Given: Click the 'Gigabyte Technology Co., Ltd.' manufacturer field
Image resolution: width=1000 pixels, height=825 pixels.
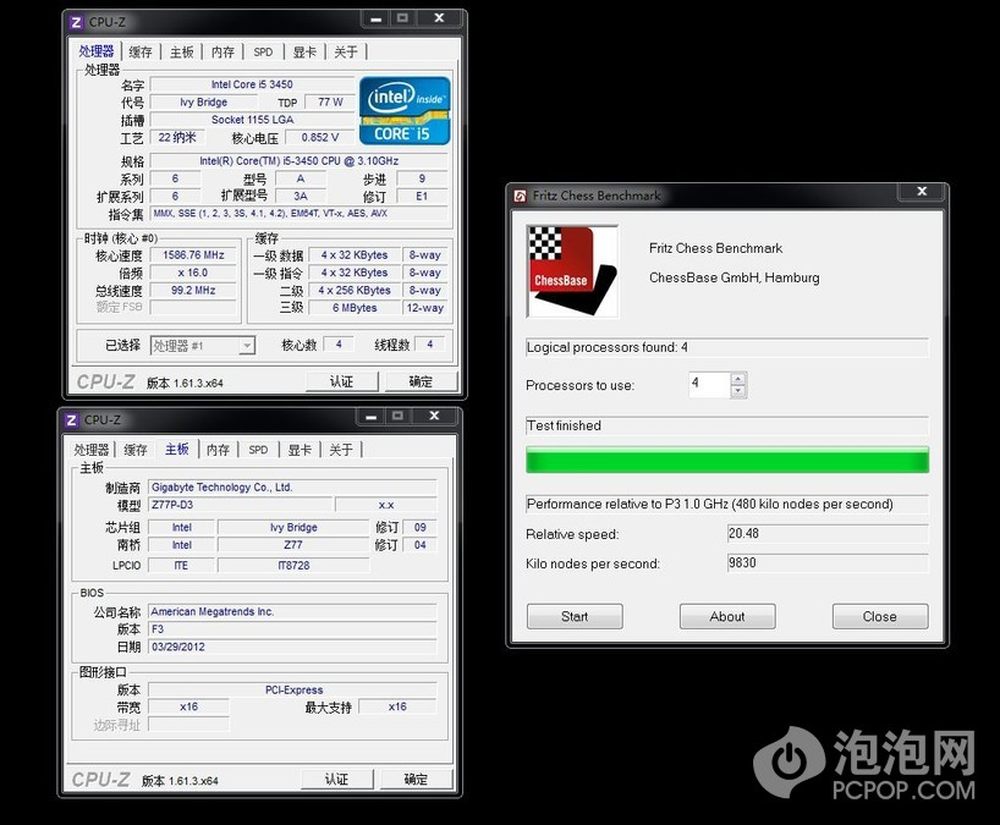Looking at the screenshot, I should pyautogui.click(x=292, y=488).
